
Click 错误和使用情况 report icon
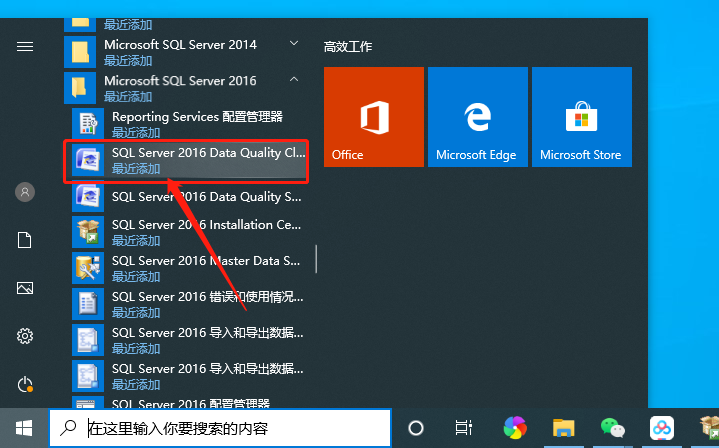pyautogui.click(x=88, y=304)
